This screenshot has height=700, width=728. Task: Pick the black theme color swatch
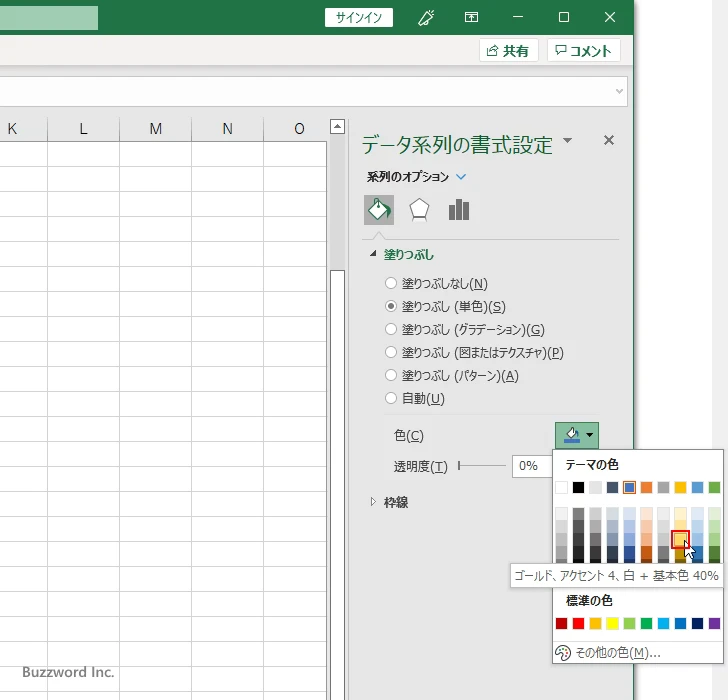point(578,487)
